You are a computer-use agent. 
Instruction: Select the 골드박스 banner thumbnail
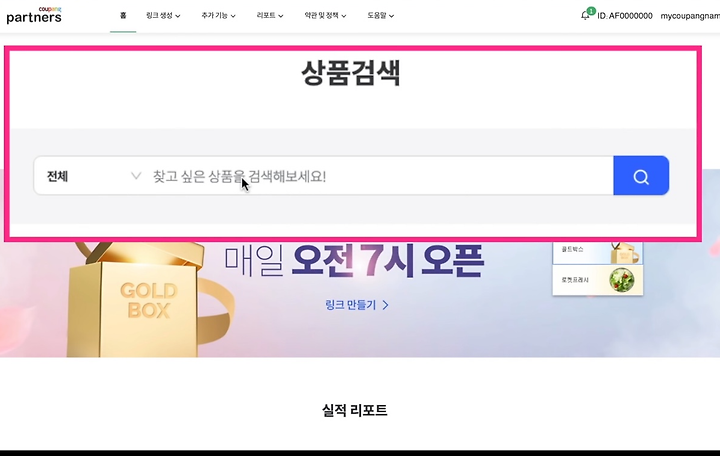tap(597, 253)
